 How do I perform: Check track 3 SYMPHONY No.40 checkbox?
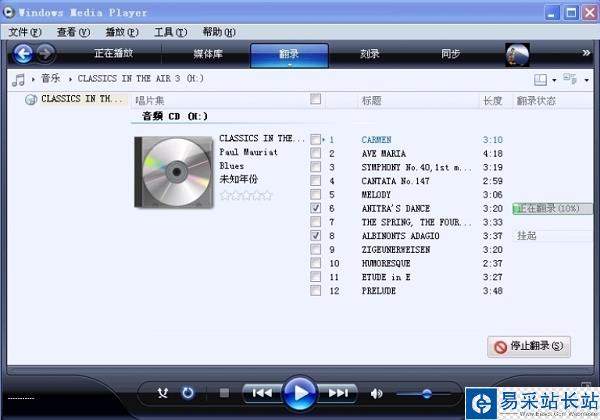315,167
